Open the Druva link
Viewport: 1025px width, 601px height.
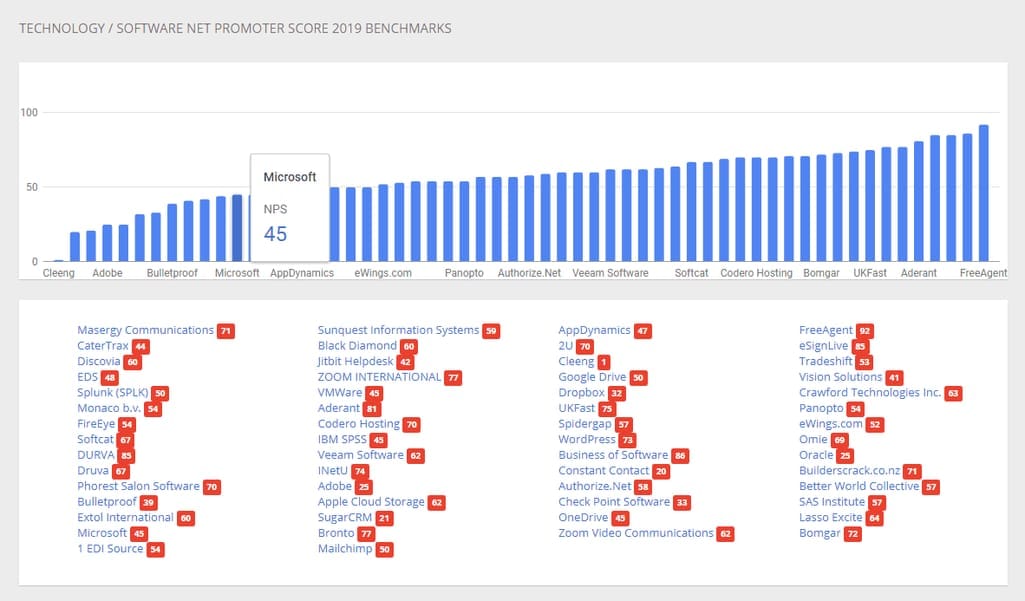pos(93,471)
